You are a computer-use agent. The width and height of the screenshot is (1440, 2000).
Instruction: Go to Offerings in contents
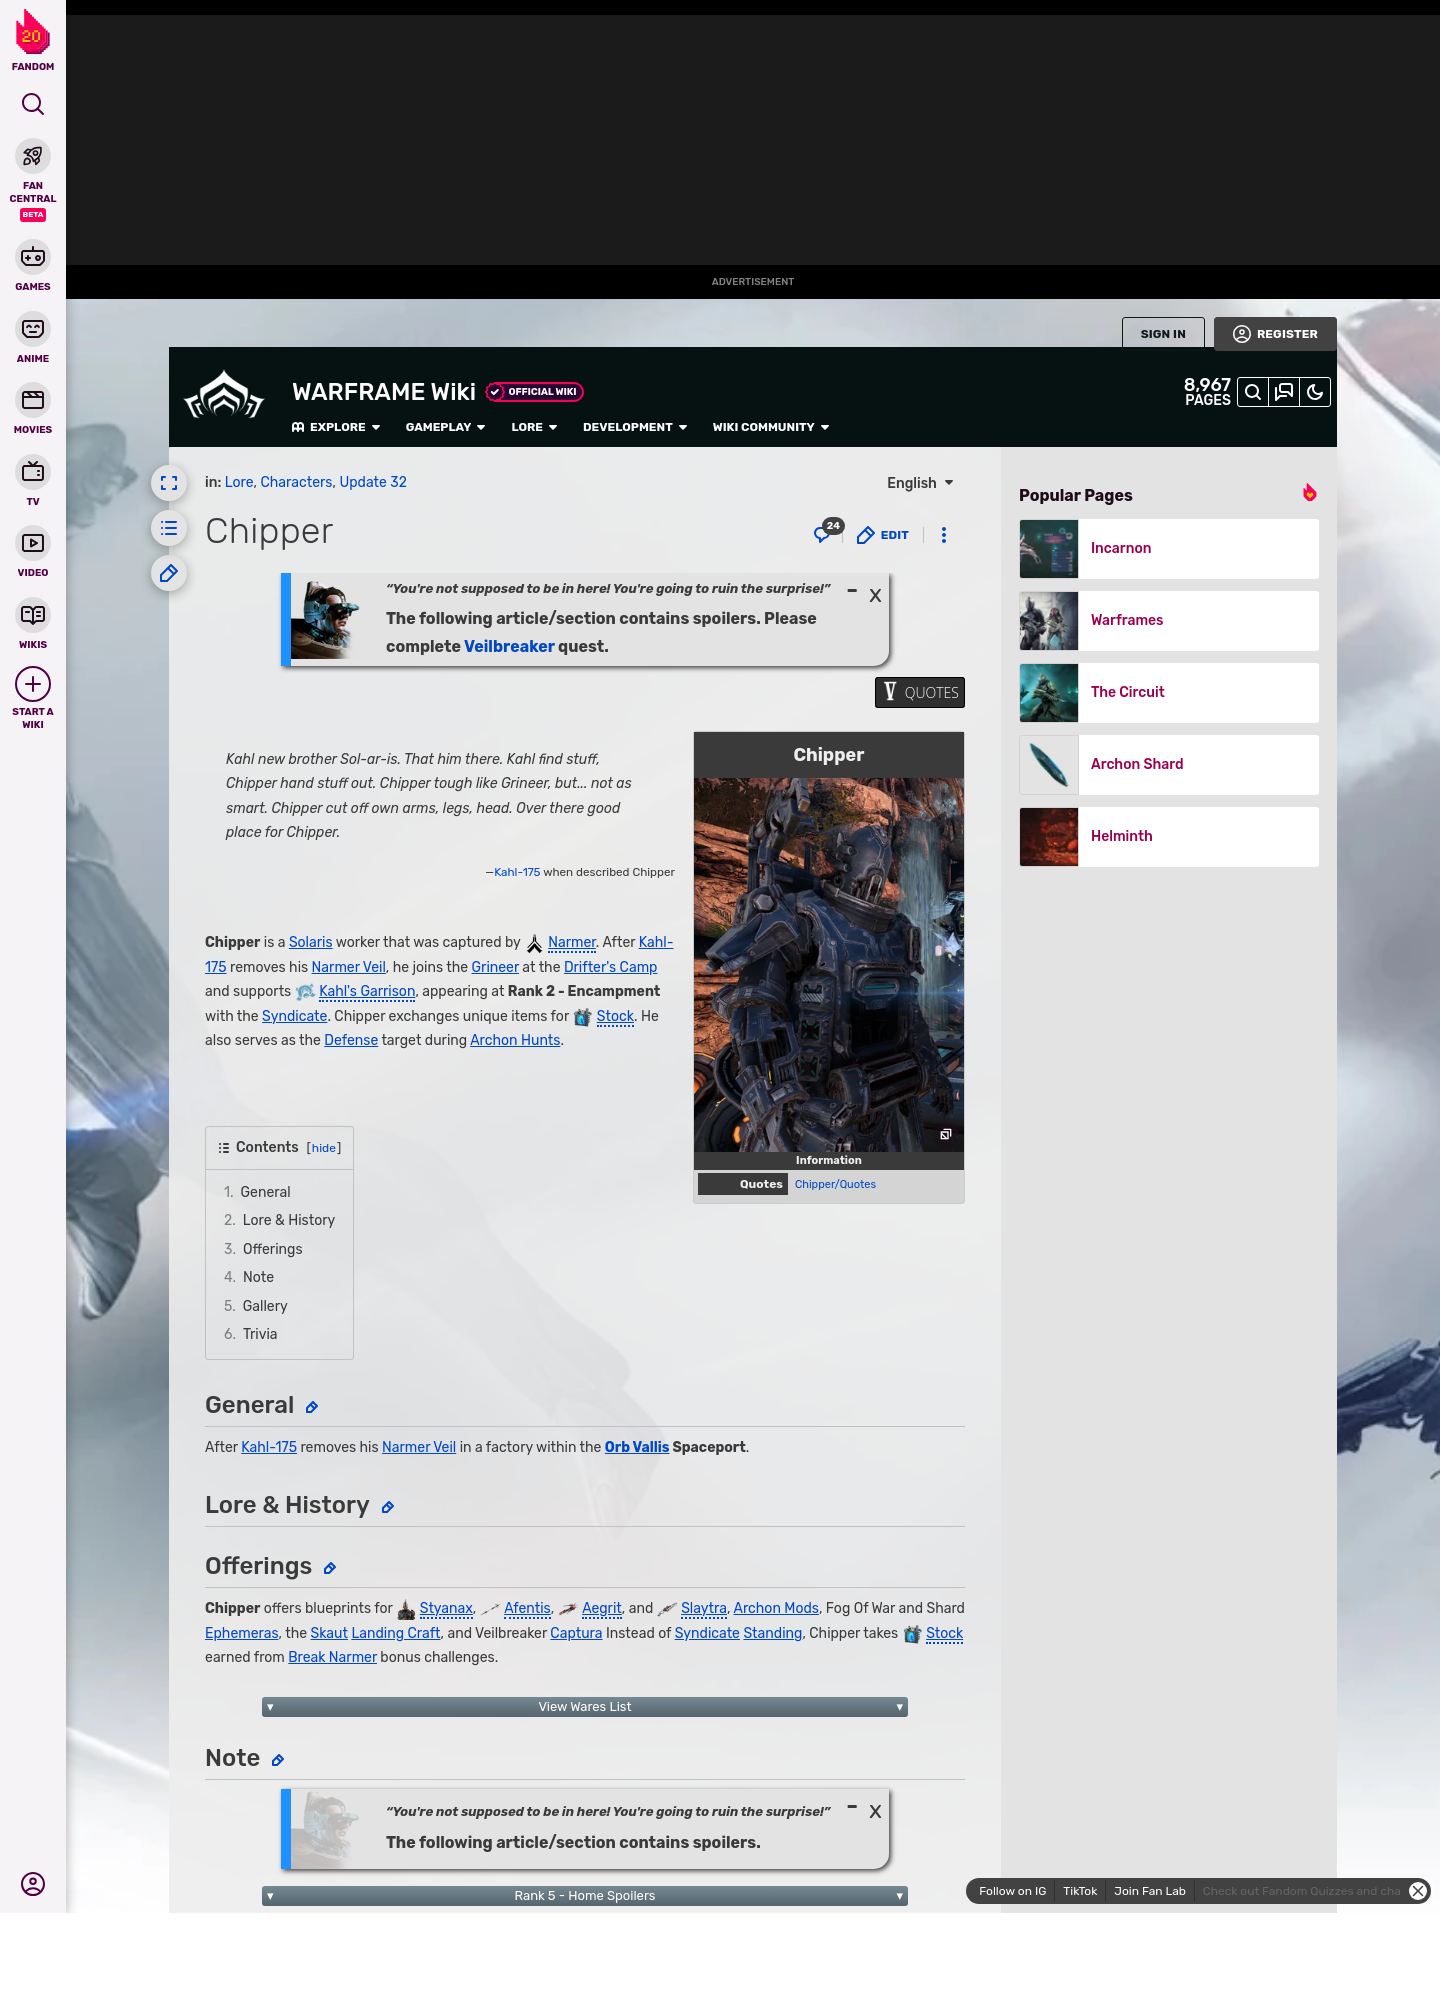click(272, 1249)
